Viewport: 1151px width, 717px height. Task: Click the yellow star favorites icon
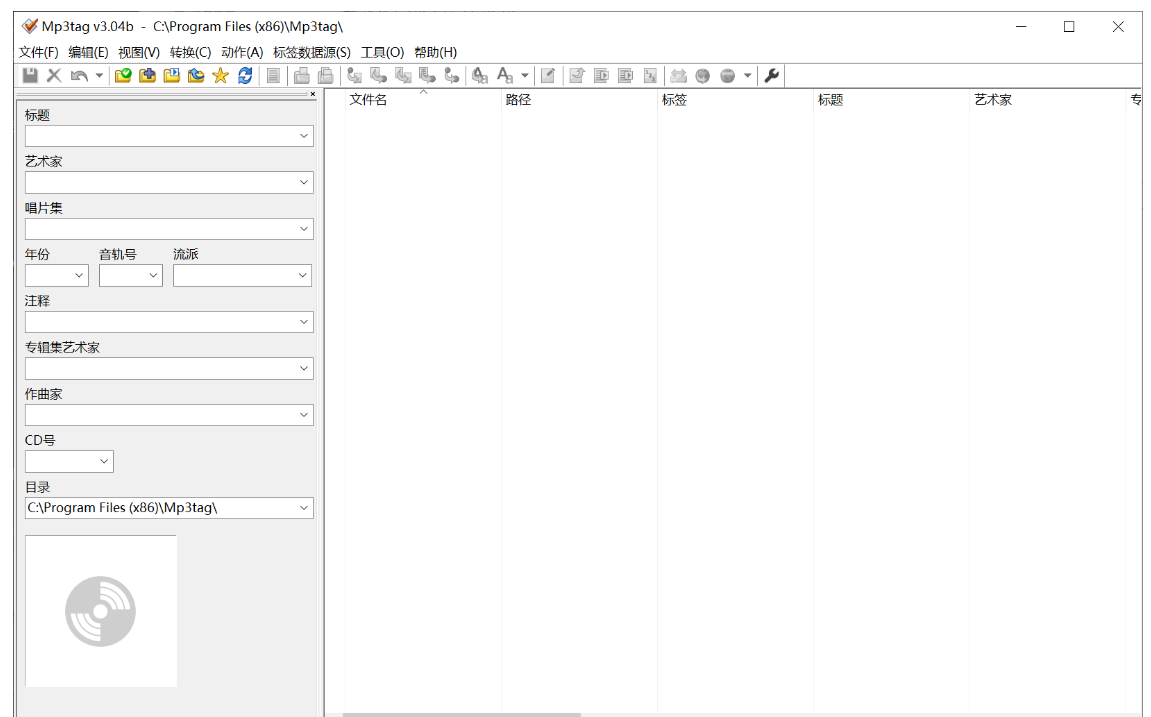[220, 76]
